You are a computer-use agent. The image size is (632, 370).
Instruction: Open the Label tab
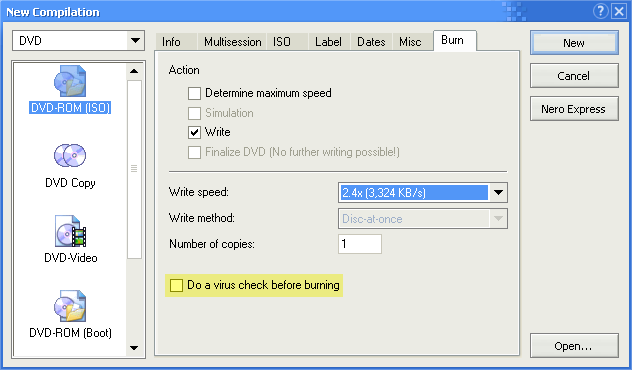[330, 42]
